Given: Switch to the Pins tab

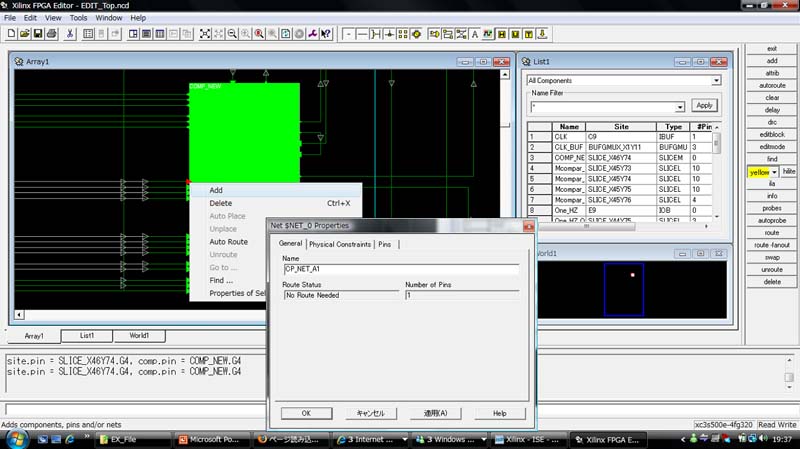Looking at the screenshot, I should [x=385, y=244].
